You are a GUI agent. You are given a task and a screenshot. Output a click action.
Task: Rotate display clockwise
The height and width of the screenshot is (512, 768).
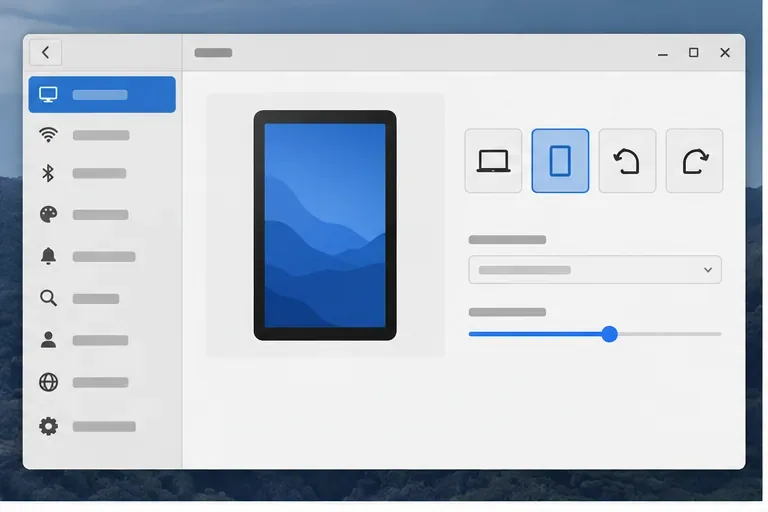694,161
